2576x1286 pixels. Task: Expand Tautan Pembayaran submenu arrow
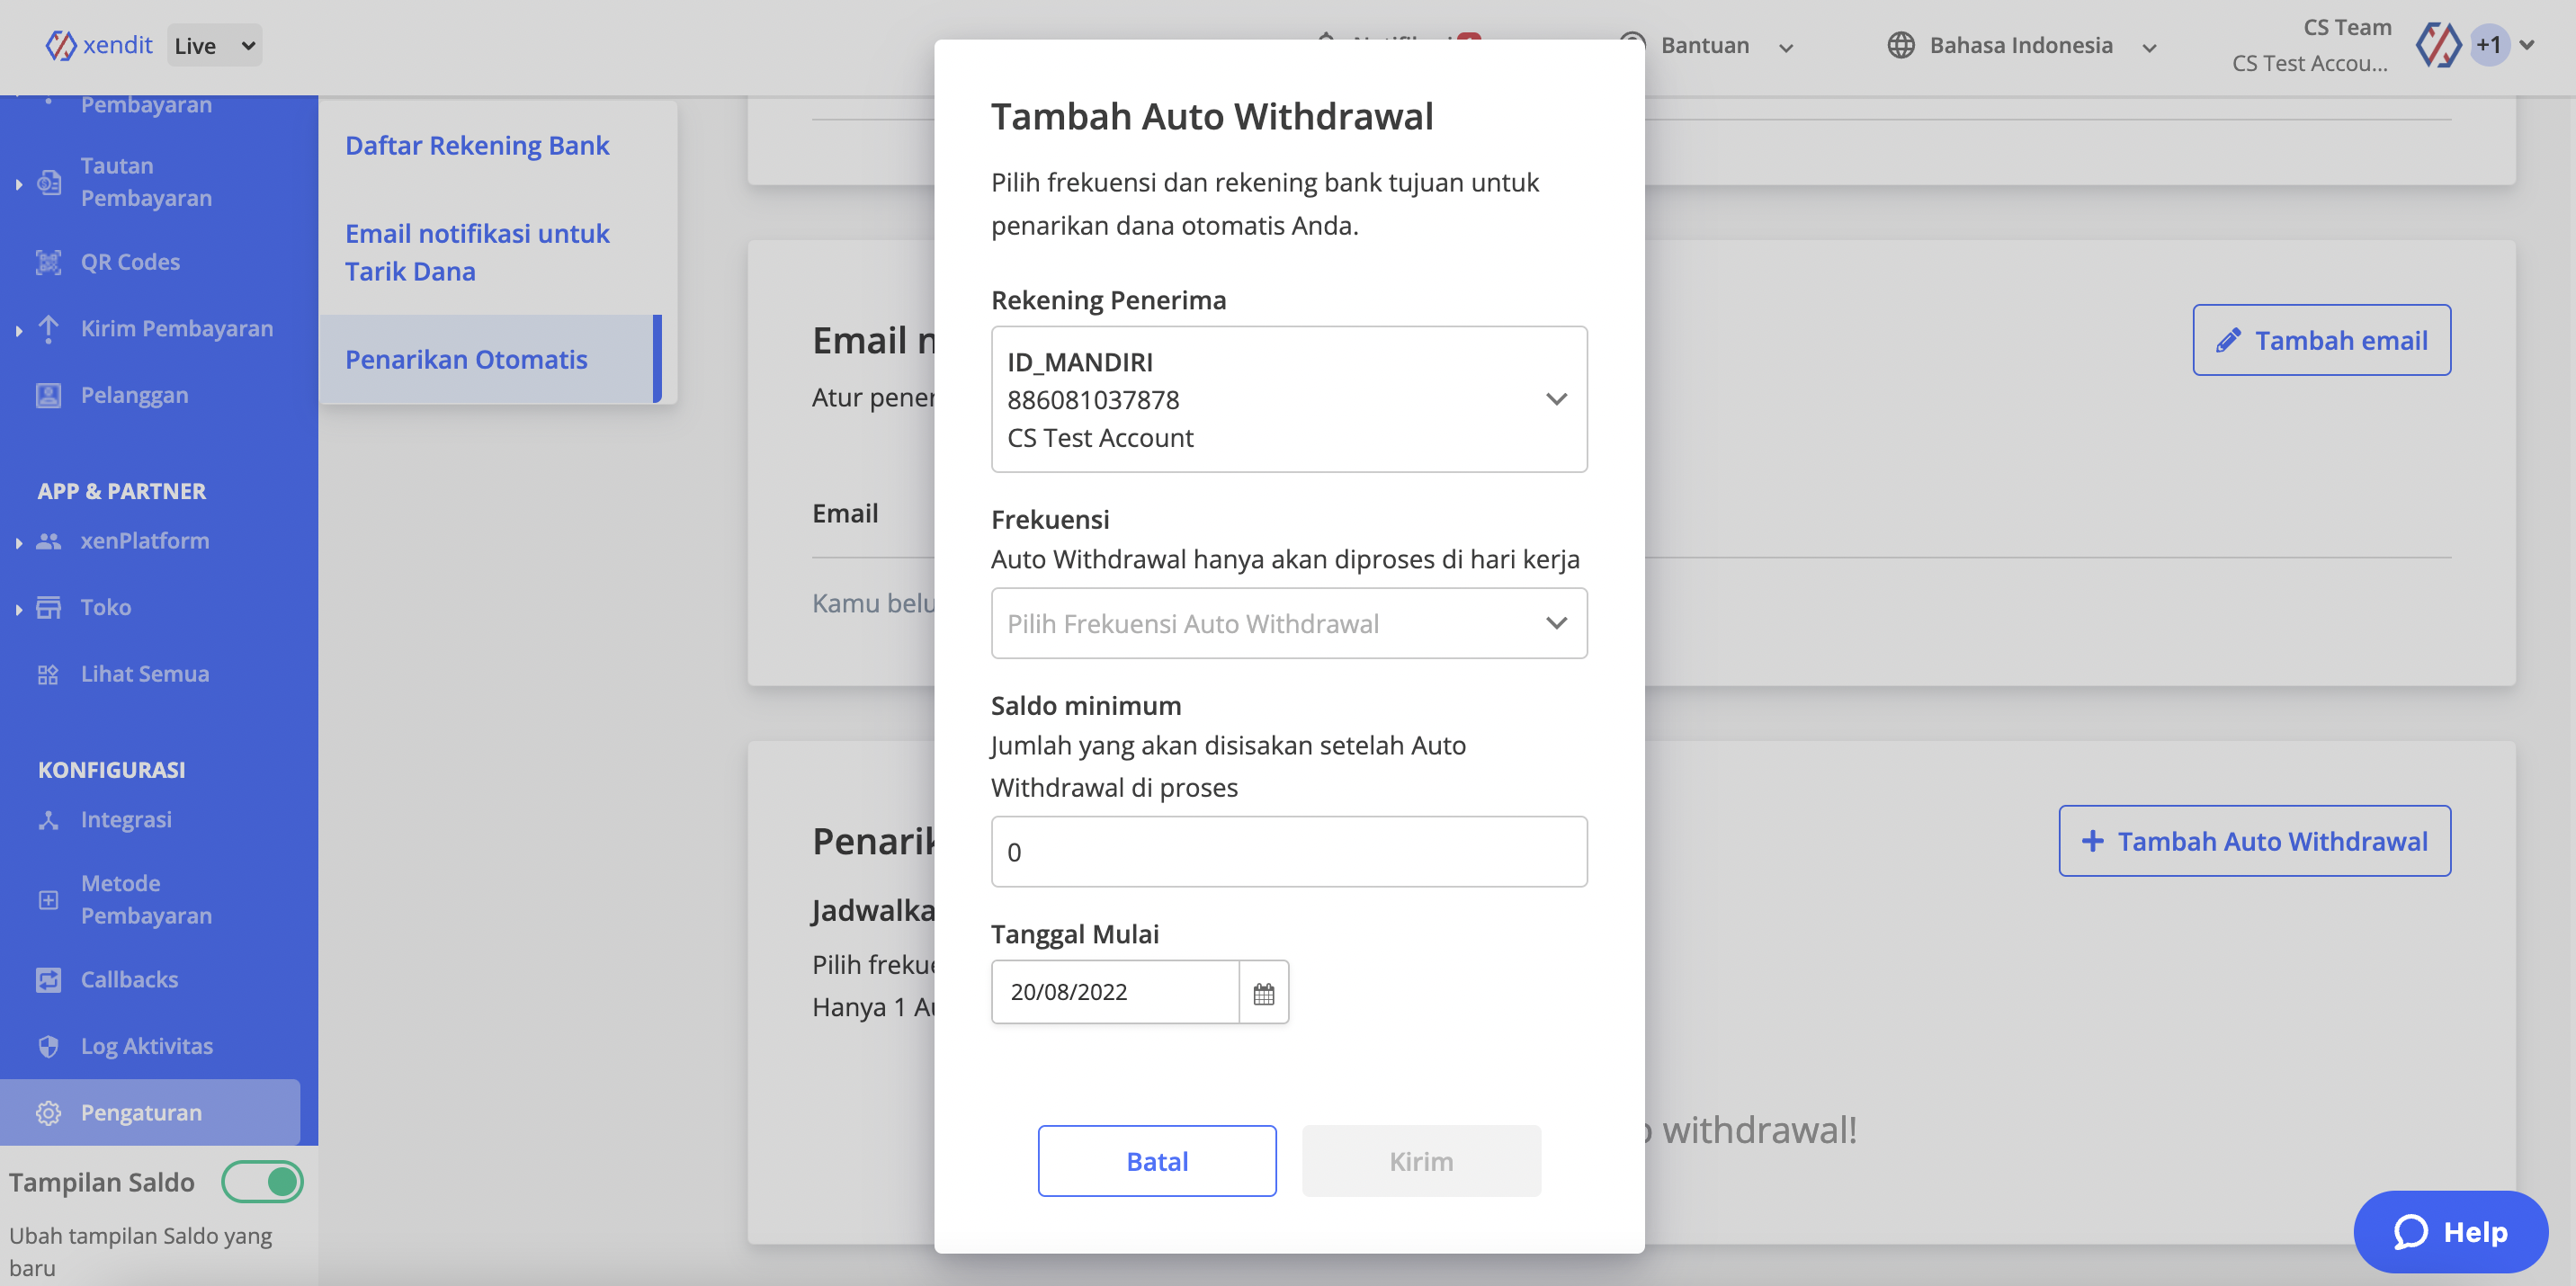click(x=19, y=184)
